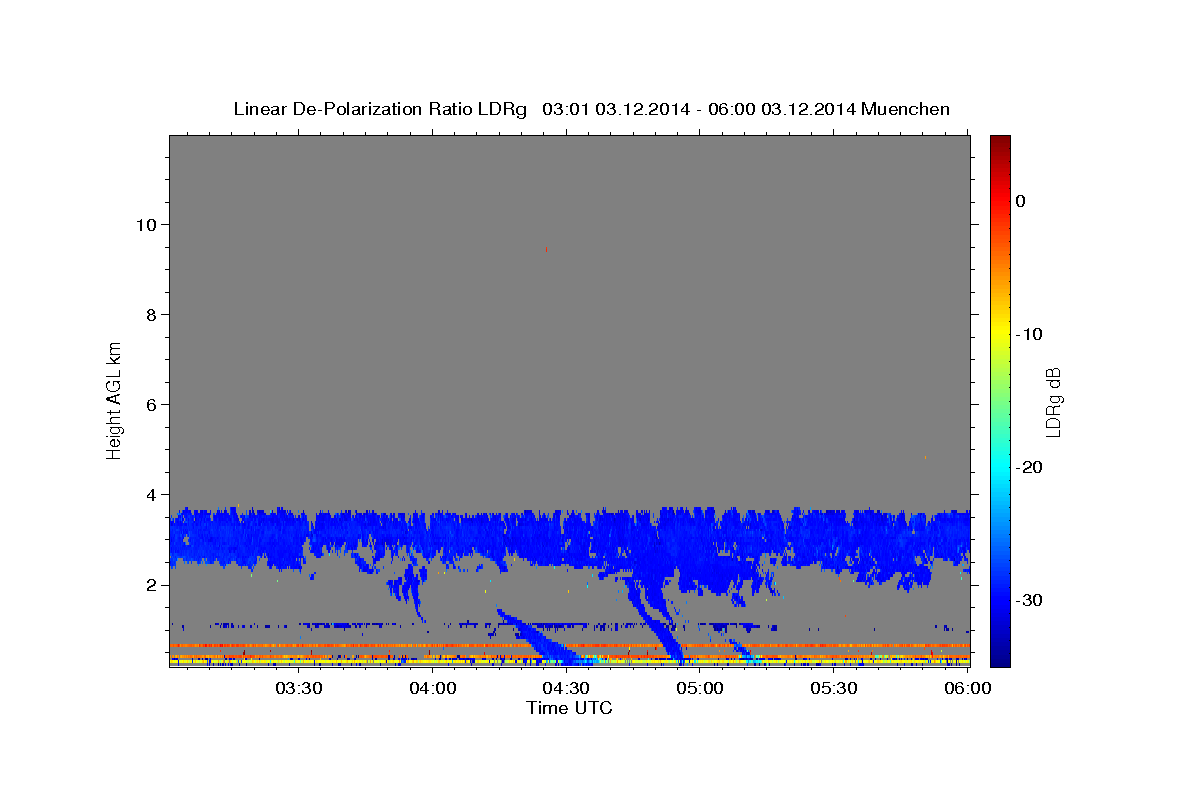Click the colorbar value -30
The width and height of the screenshot is (1200, 800).
(x=1030, y=600)
